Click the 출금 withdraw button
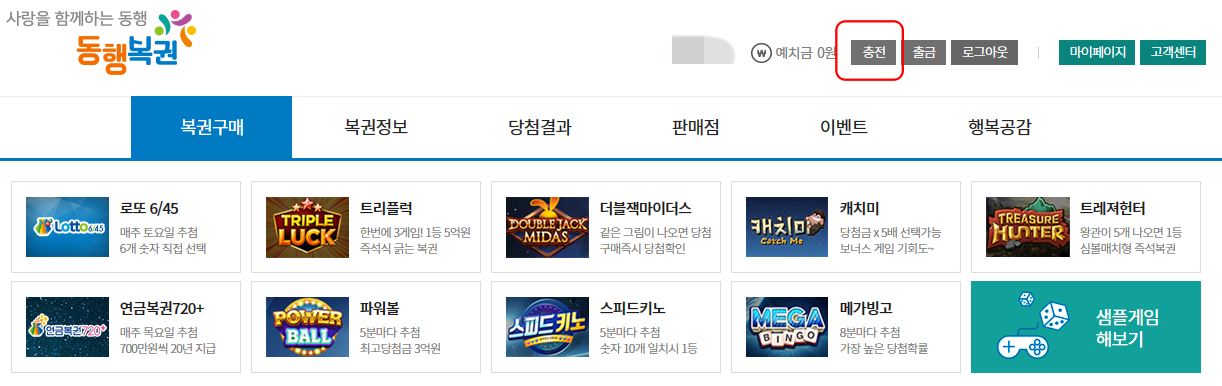1222x386 pixels. point(924,53)
